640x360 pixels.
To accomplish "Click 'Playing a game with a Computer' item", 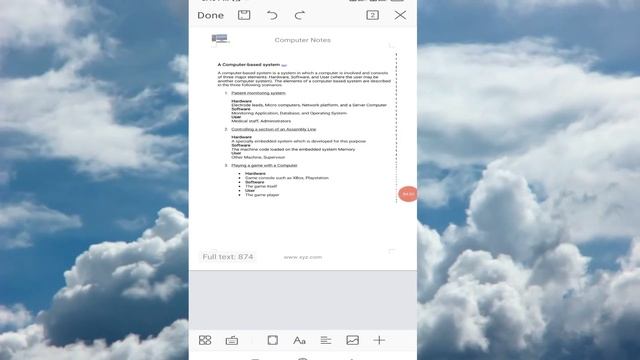I will [x=264, y=166].
